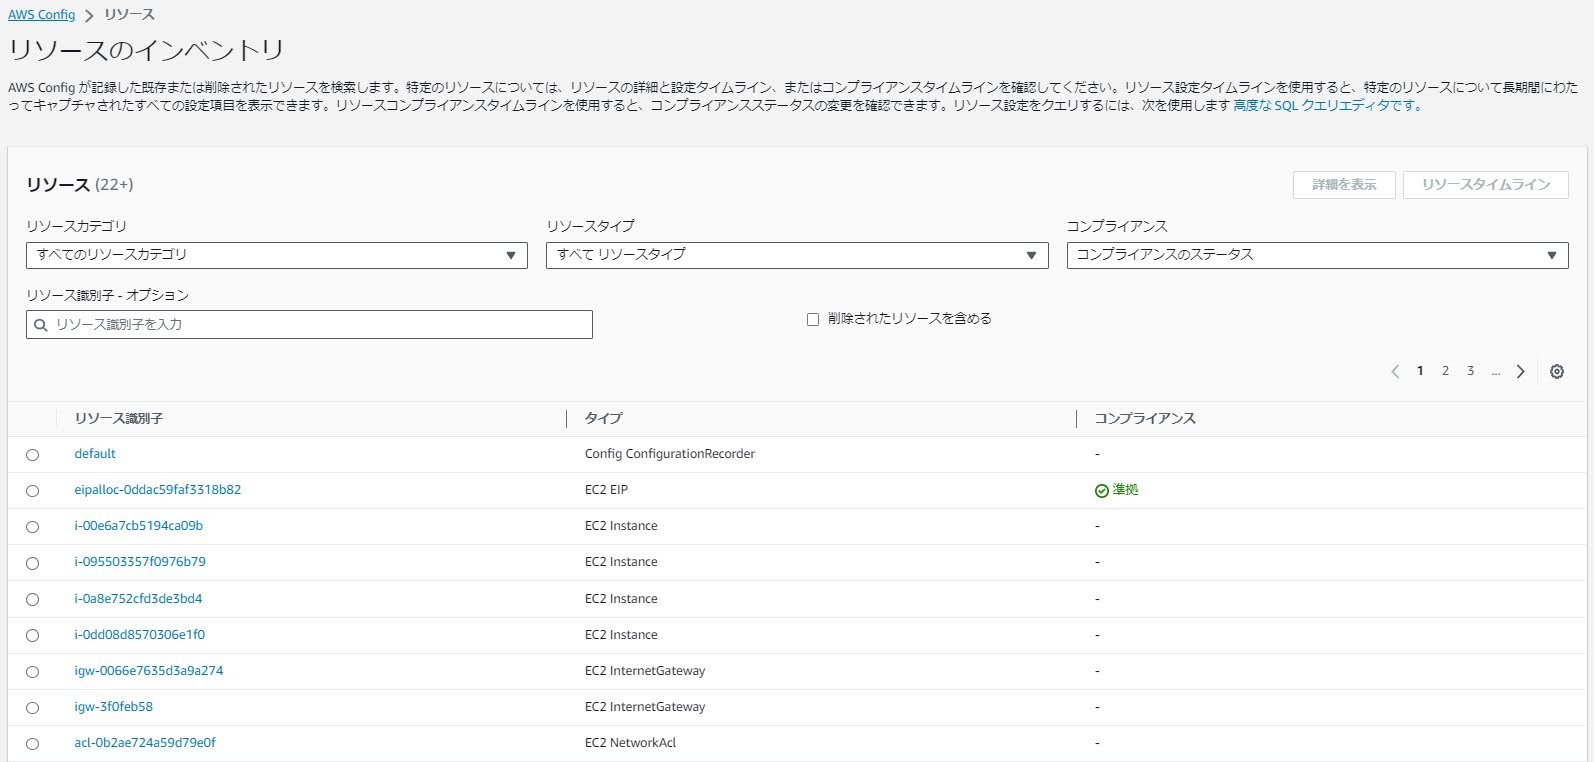Click the pagination ellipsis
The image size is (1594, 762).
[x=1495, y=371]
